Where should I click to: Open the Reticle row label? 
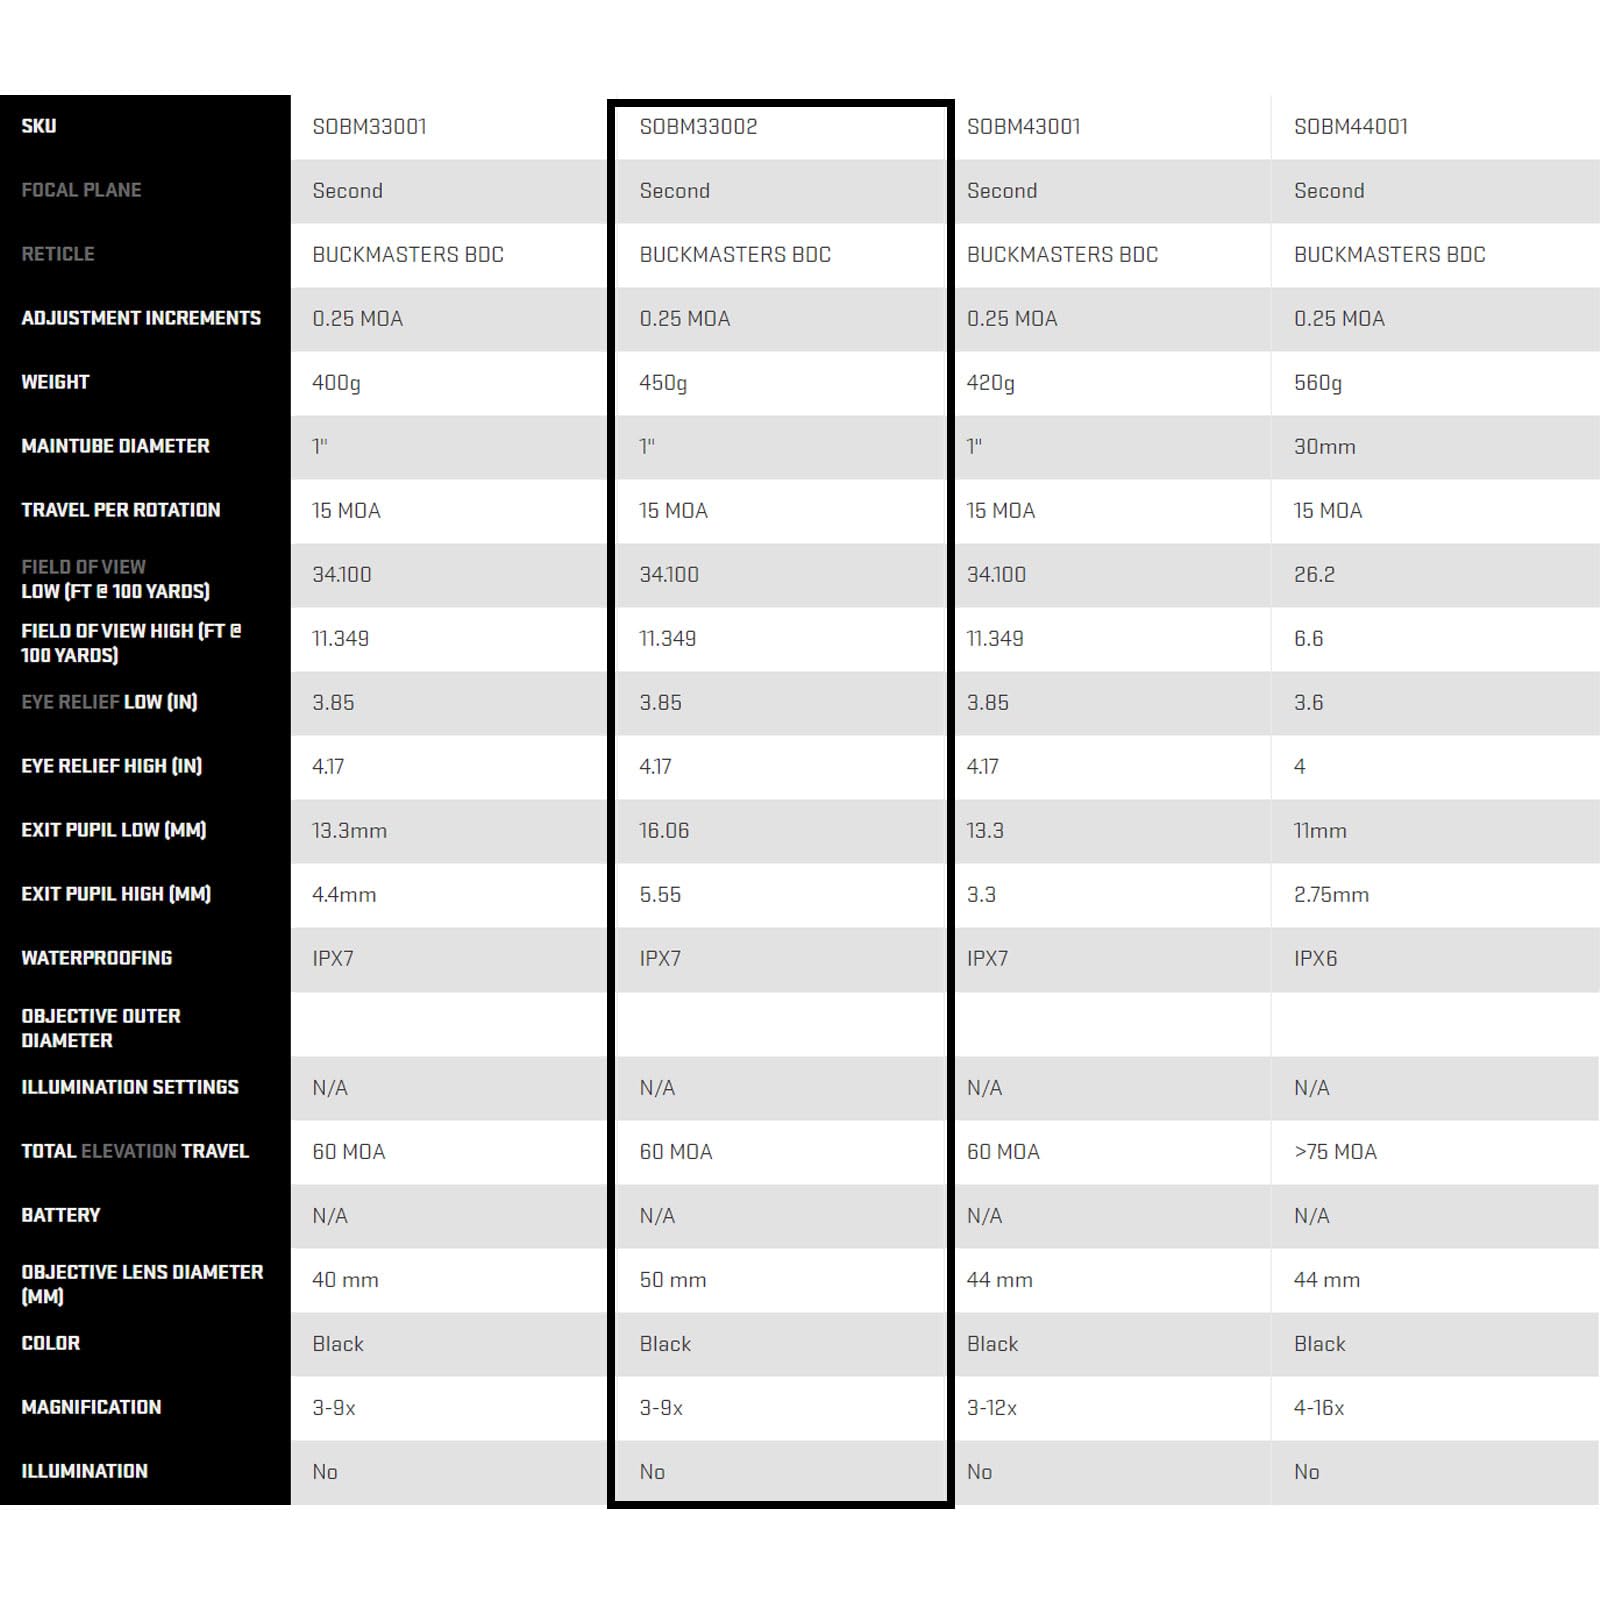tap(58, 254)
